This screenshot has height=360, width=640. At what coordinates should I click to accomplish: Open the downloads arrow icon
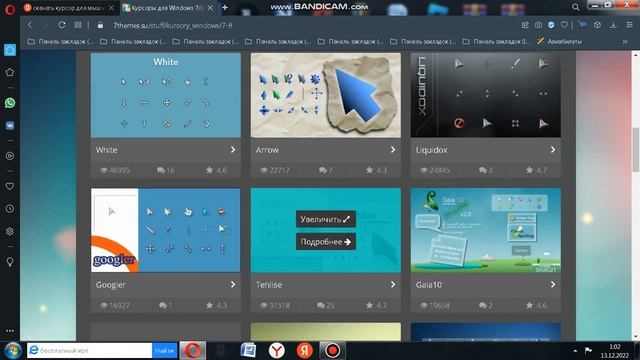click(x=613, y=25)
